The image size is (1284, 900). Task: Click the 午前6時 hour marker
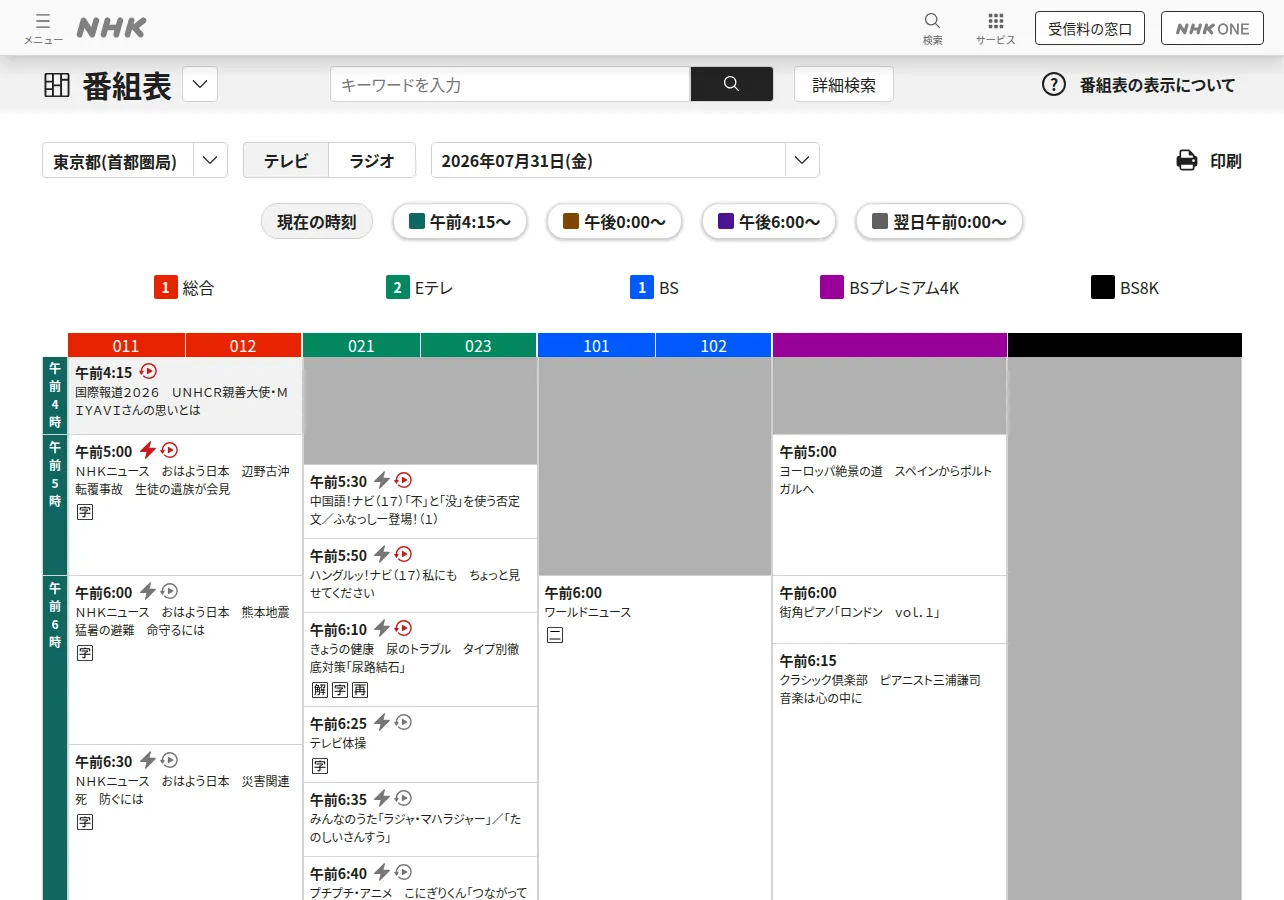[x=55, y=737]
